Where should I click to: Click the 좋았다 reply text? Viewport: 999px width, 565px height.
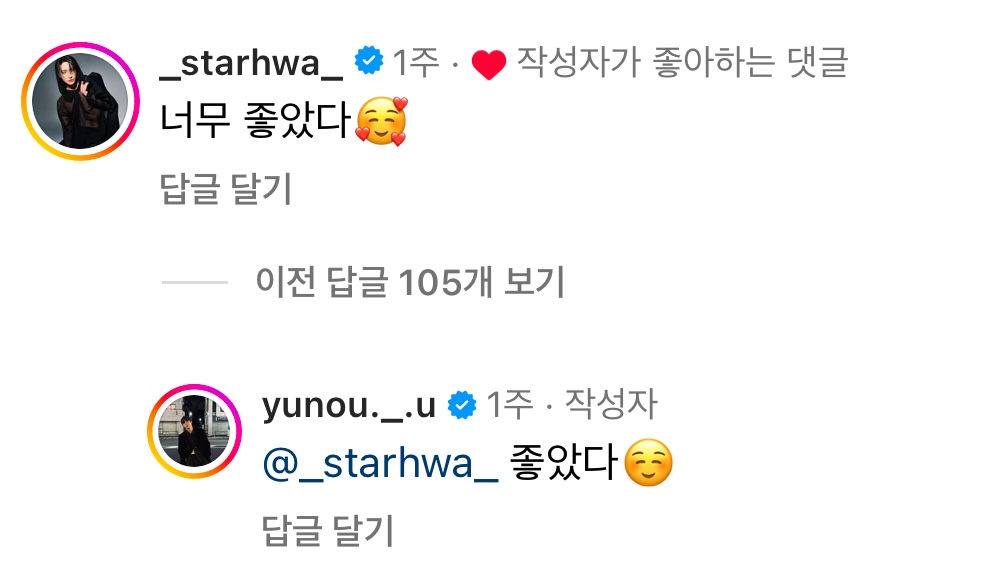[x=563, y=462]
